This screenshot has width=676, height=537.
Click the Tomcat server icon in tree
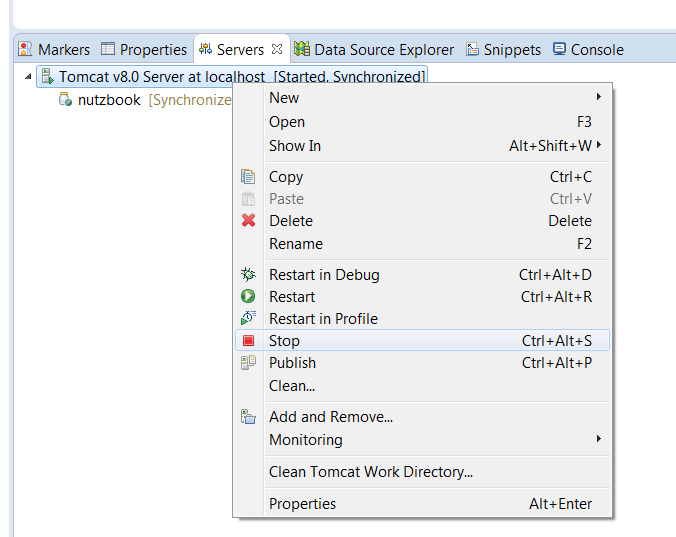[47, 77]
